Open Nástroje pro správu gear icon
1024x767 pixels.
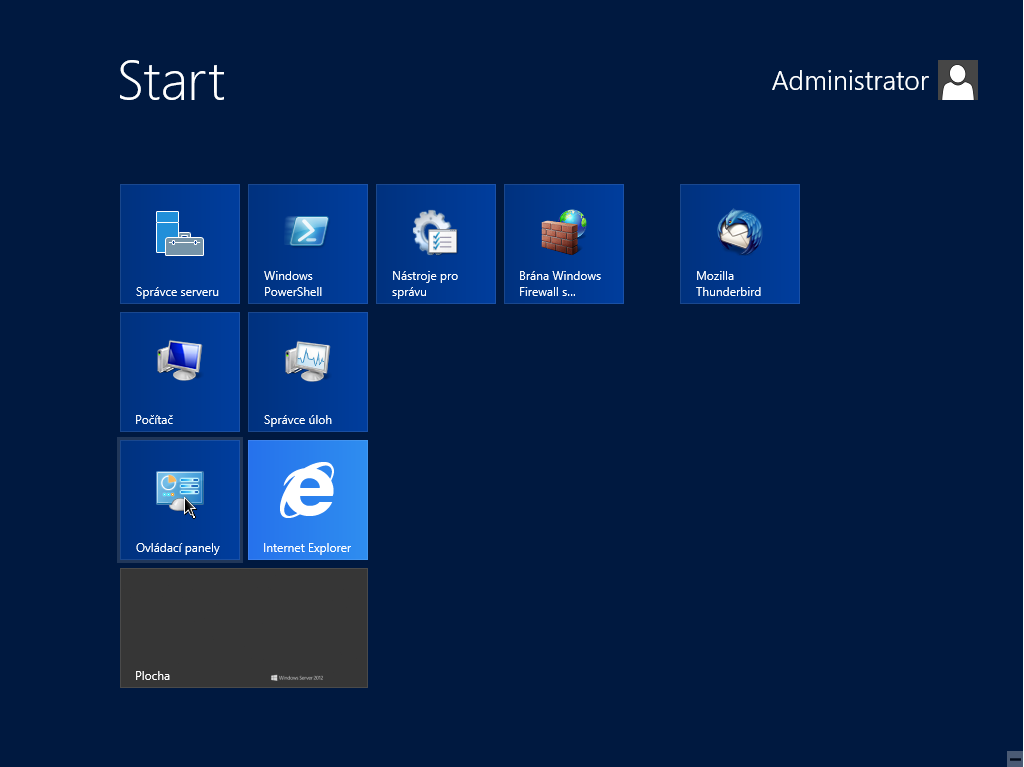tap(436, 232)
